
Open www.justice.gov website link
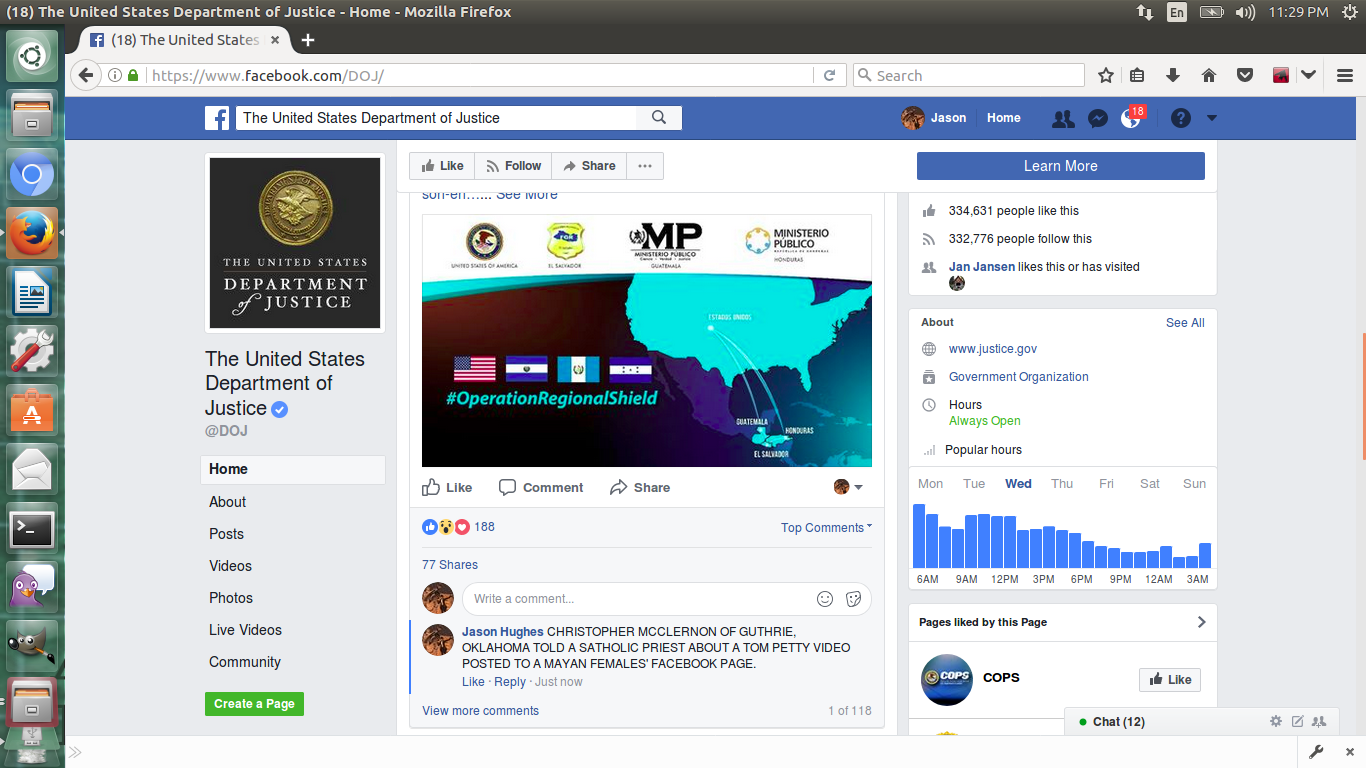[993, 349]
